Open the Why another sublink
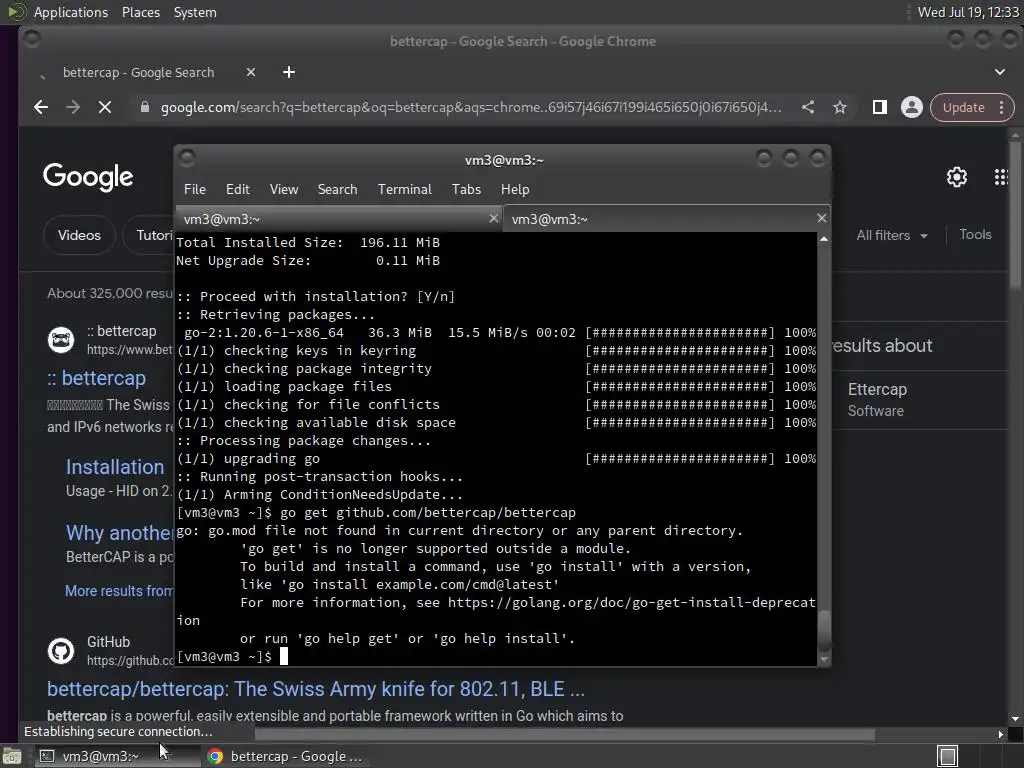This screenshot has width=1024, height=768. (x=120, y=533)
